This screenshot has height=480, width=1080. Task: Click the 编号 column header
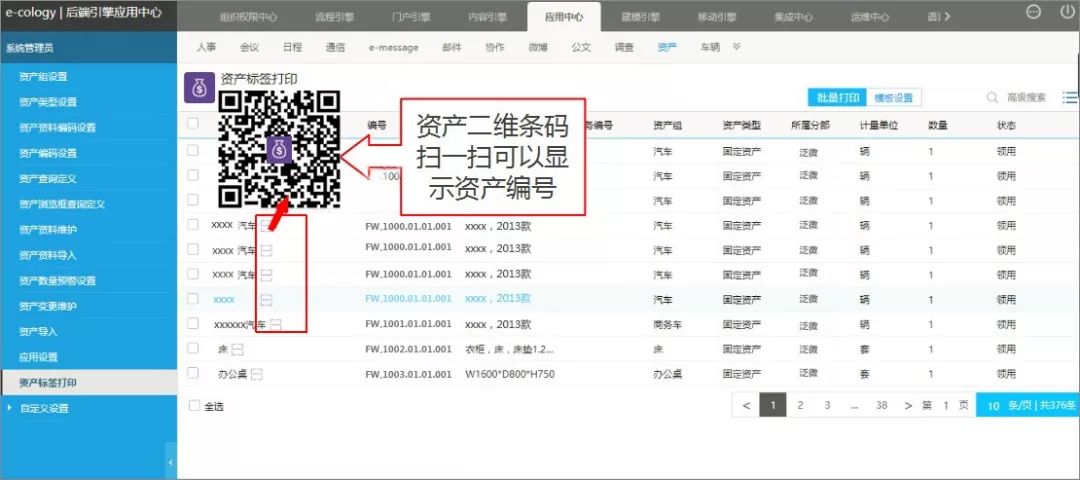(x=376, y=125)
